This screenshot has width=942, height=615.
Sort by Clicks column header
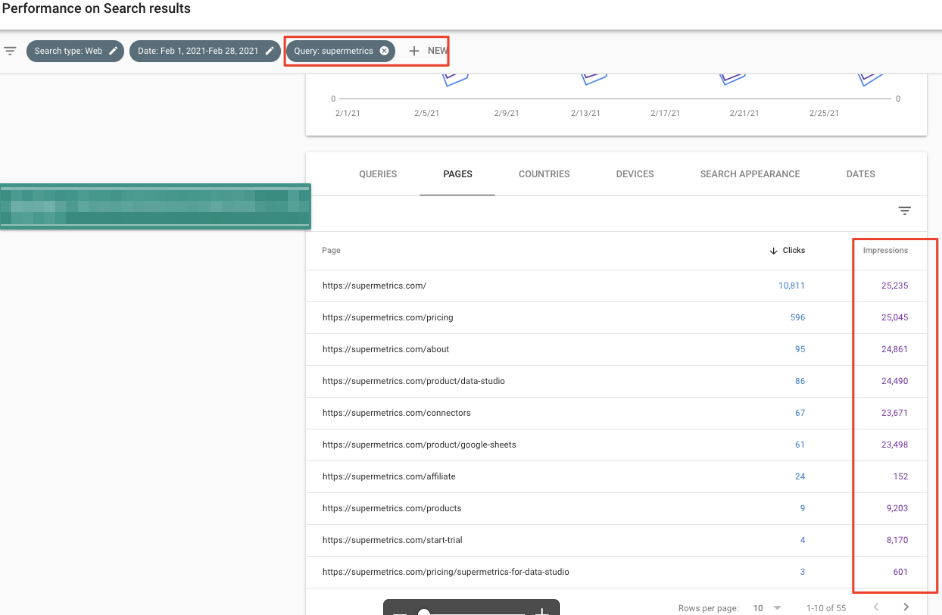(787, 250)
